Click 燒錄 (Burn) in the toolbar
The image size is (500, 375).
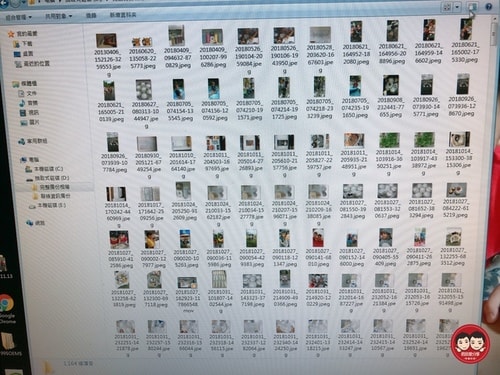click(x=91, y=15)
